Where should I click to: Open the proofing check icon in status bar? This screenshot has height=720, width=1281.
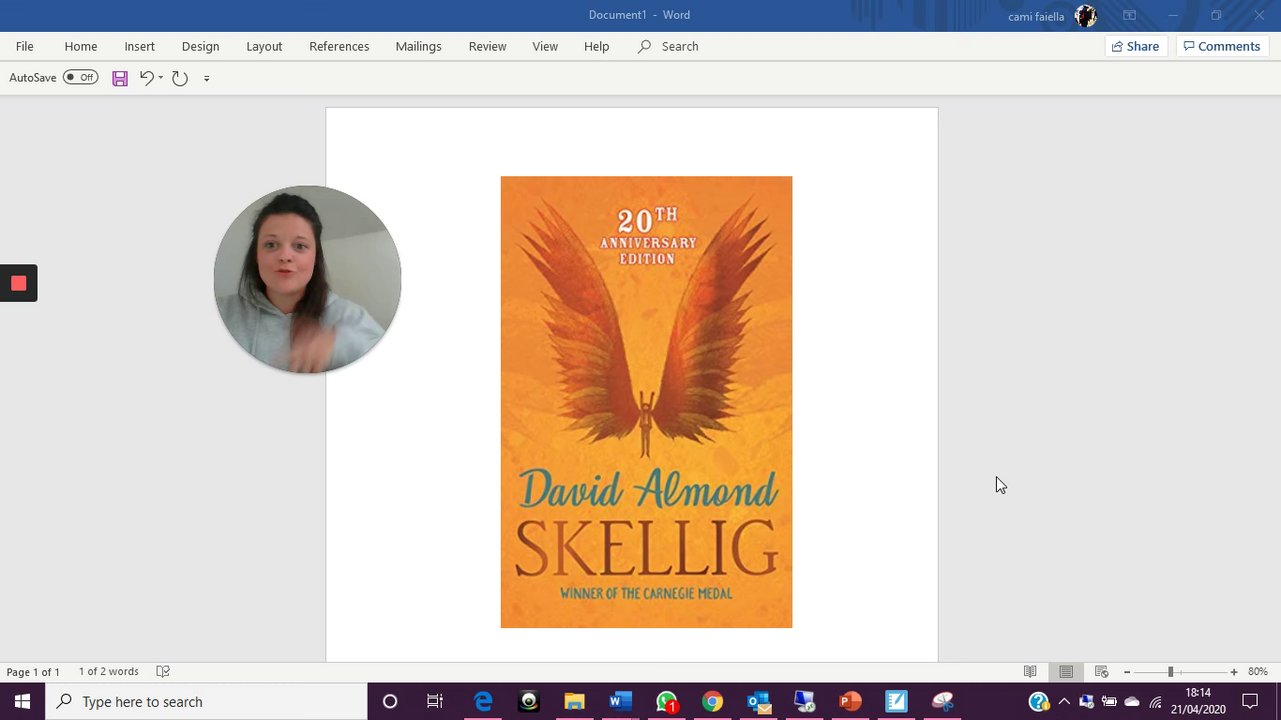coord(163,672)
